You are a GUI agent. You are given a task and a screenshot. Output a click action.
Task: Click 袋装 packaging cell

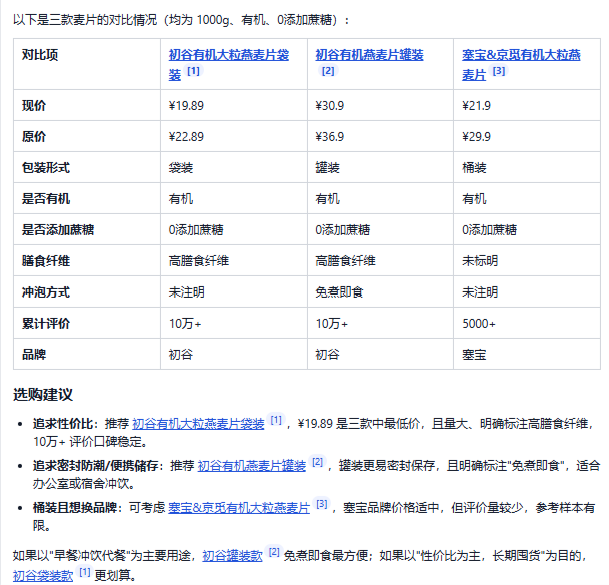181,168
